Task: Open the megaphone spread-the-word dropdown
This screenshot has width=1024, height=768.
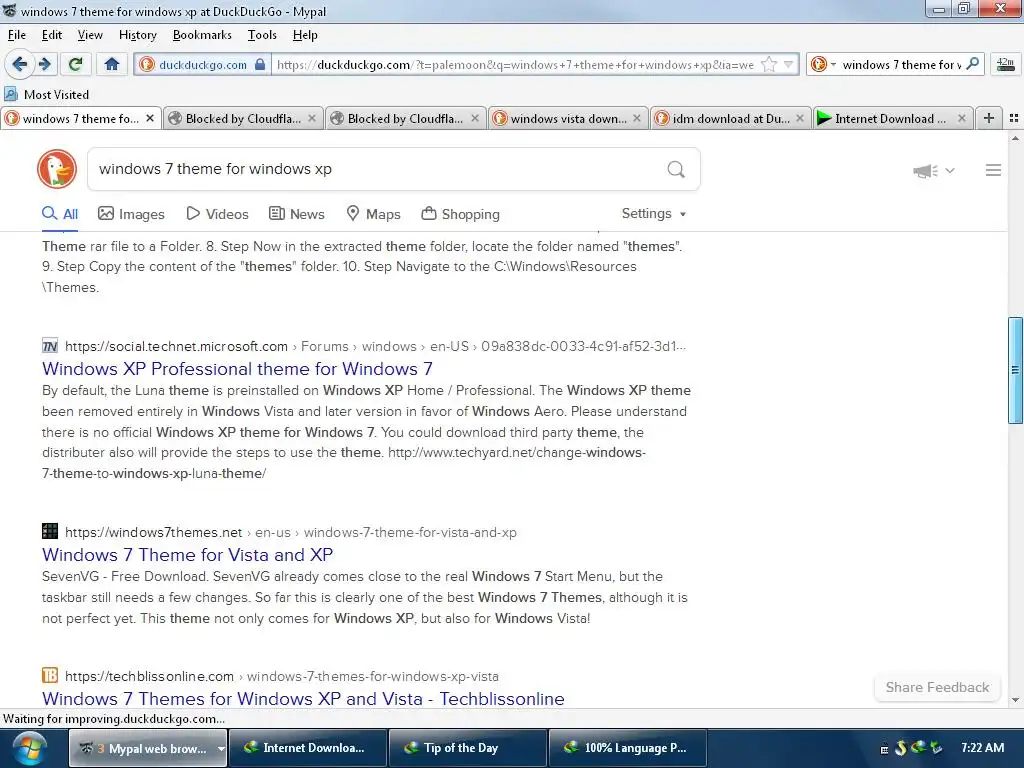Action: [x=934, y=170]
